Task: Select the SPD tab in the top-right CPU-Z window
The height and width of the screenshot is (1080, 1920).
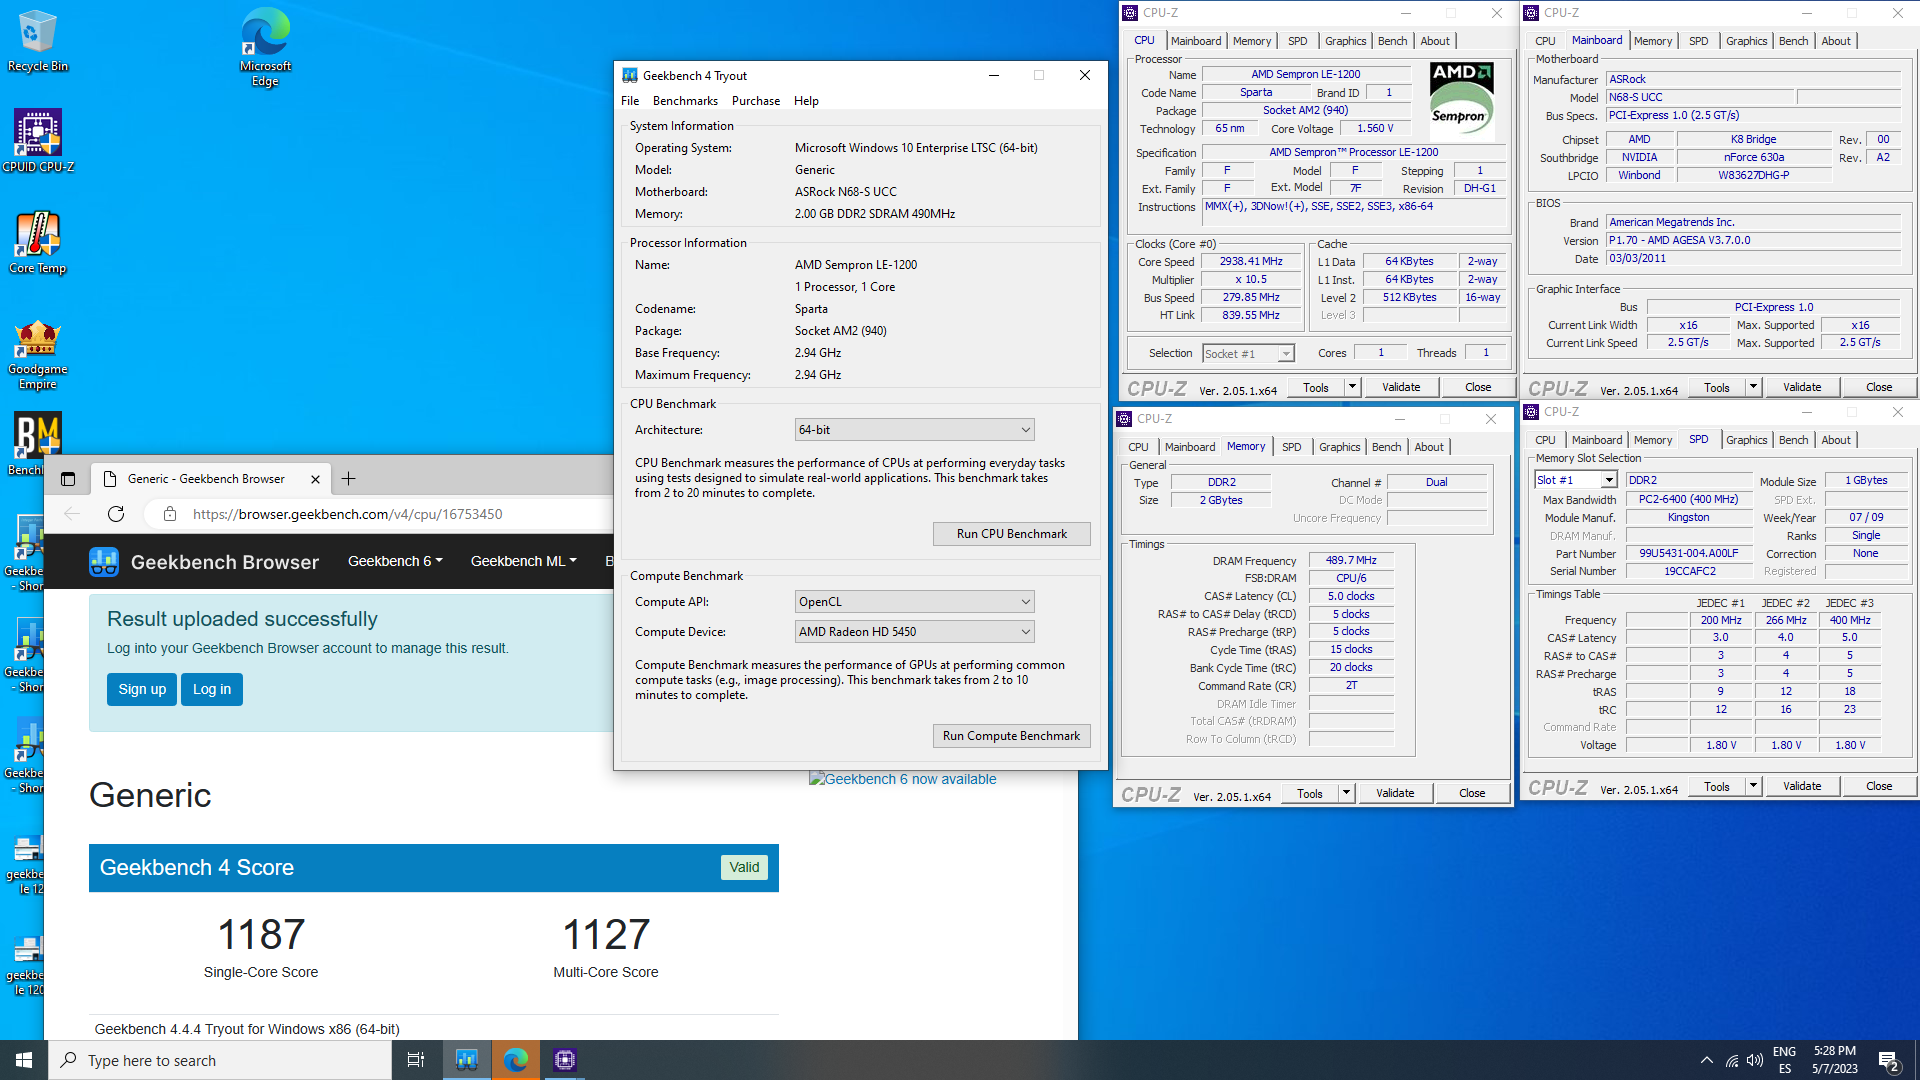Action: click(x=1698, y=41)
